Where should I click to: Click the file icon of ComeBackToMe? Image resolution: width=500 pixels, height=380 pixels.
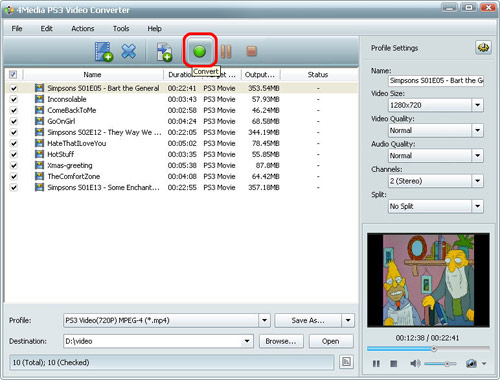coord(39,110)
